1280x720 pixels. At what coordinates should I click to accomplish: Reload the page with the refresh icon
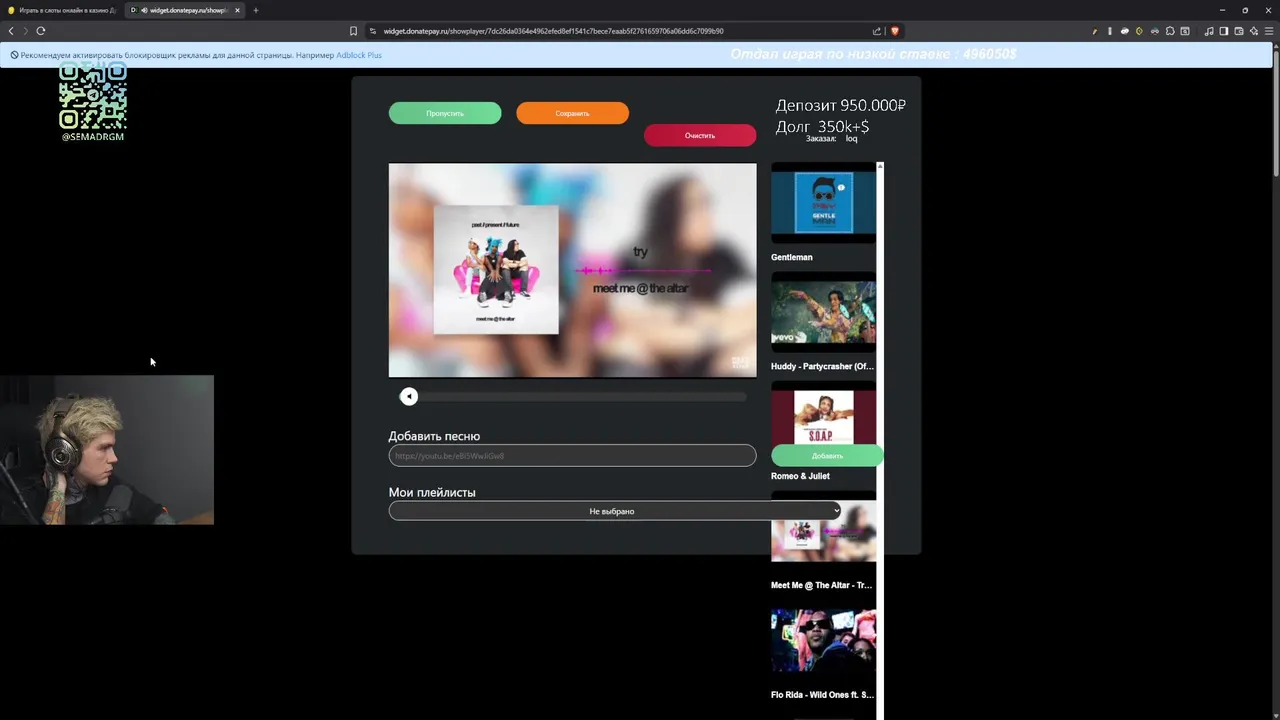[41, 31]
